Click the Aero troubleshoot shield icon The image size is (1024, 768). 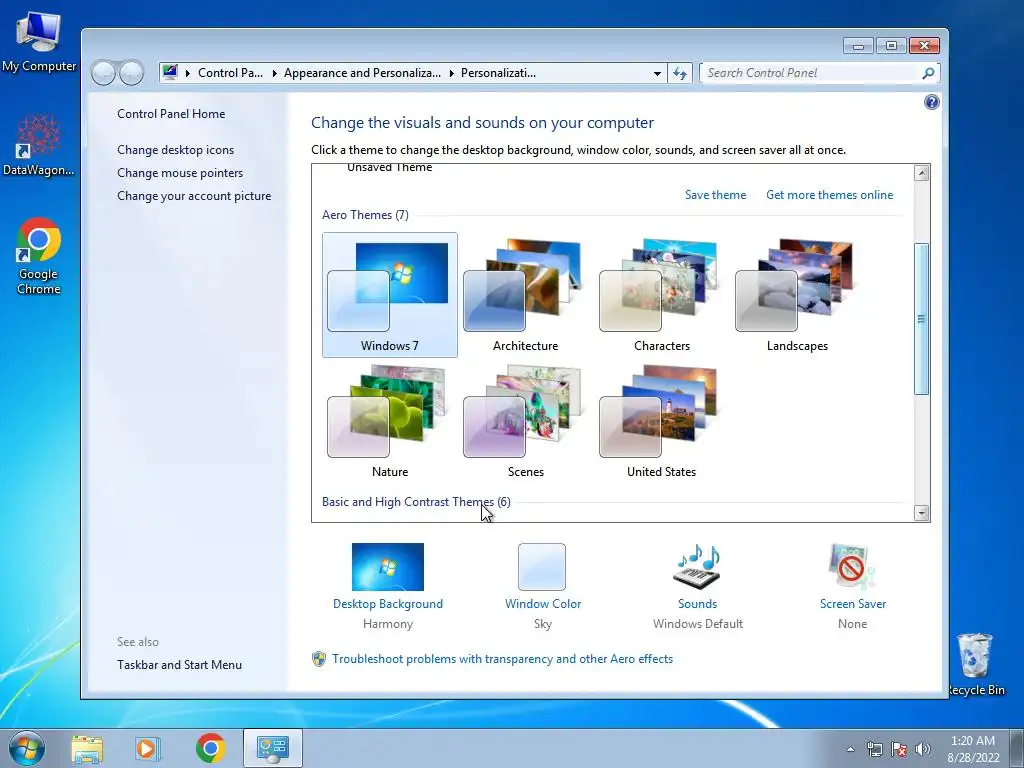pyautogui.click(x=319, y=658)
